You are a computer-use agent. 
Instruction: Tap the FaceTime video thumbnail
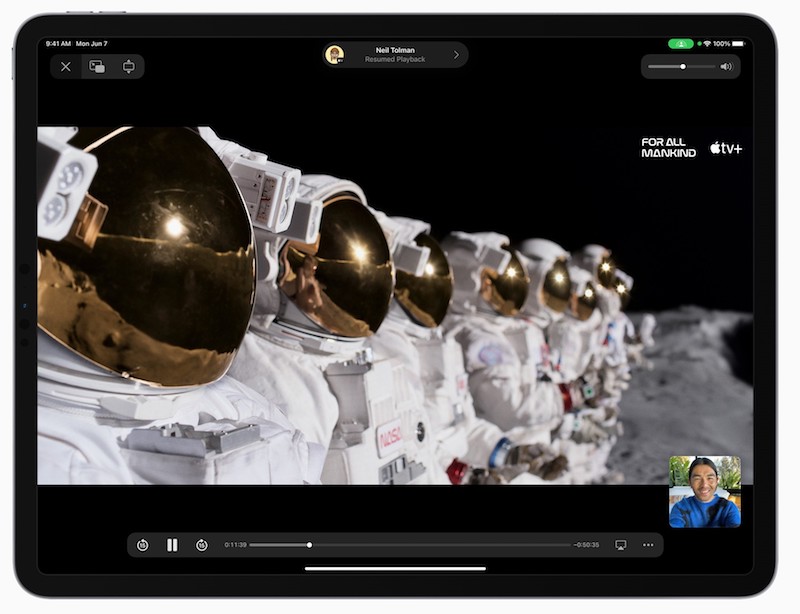click(x=705, y=492)
